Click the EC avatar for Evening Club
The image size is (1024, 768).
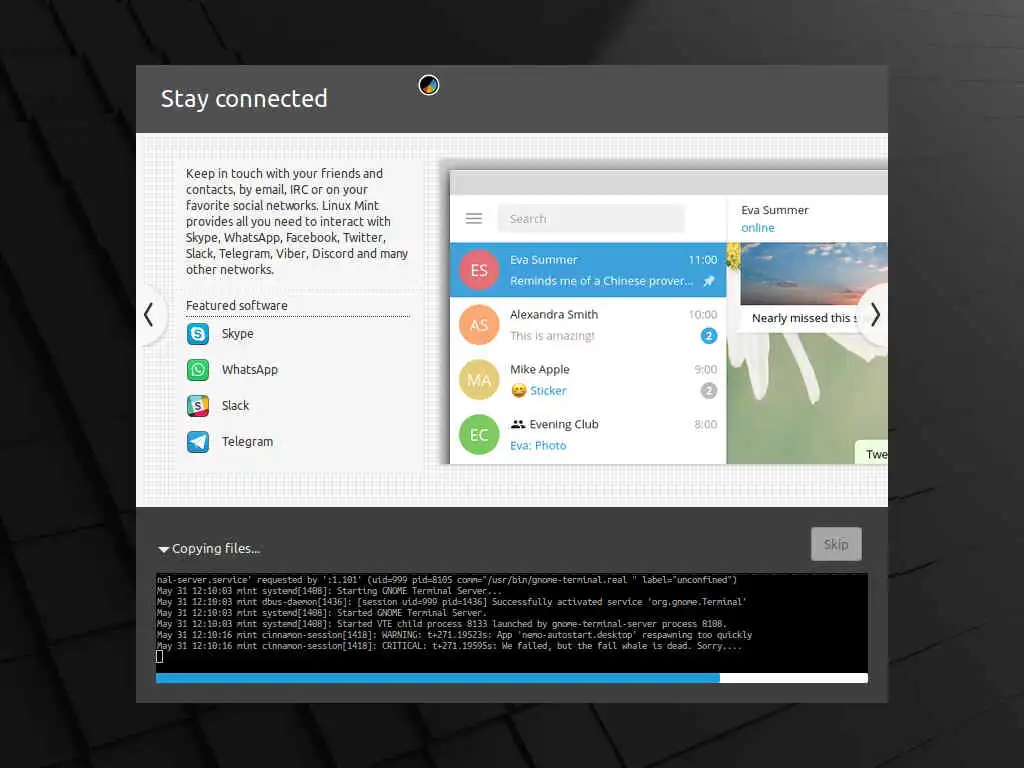pos(479,435)
